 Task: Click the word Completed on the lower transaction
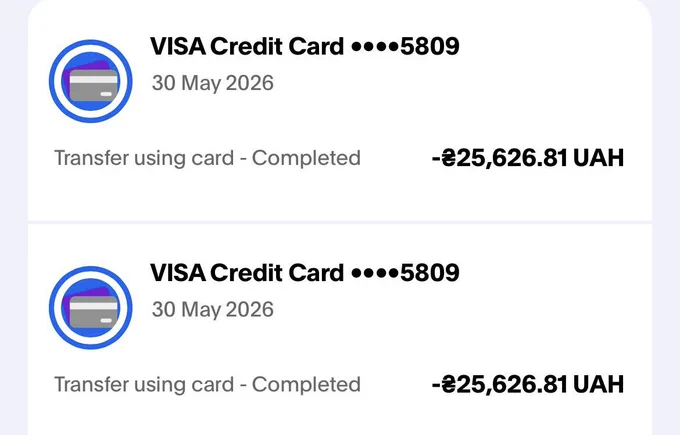tap(306, 384)
